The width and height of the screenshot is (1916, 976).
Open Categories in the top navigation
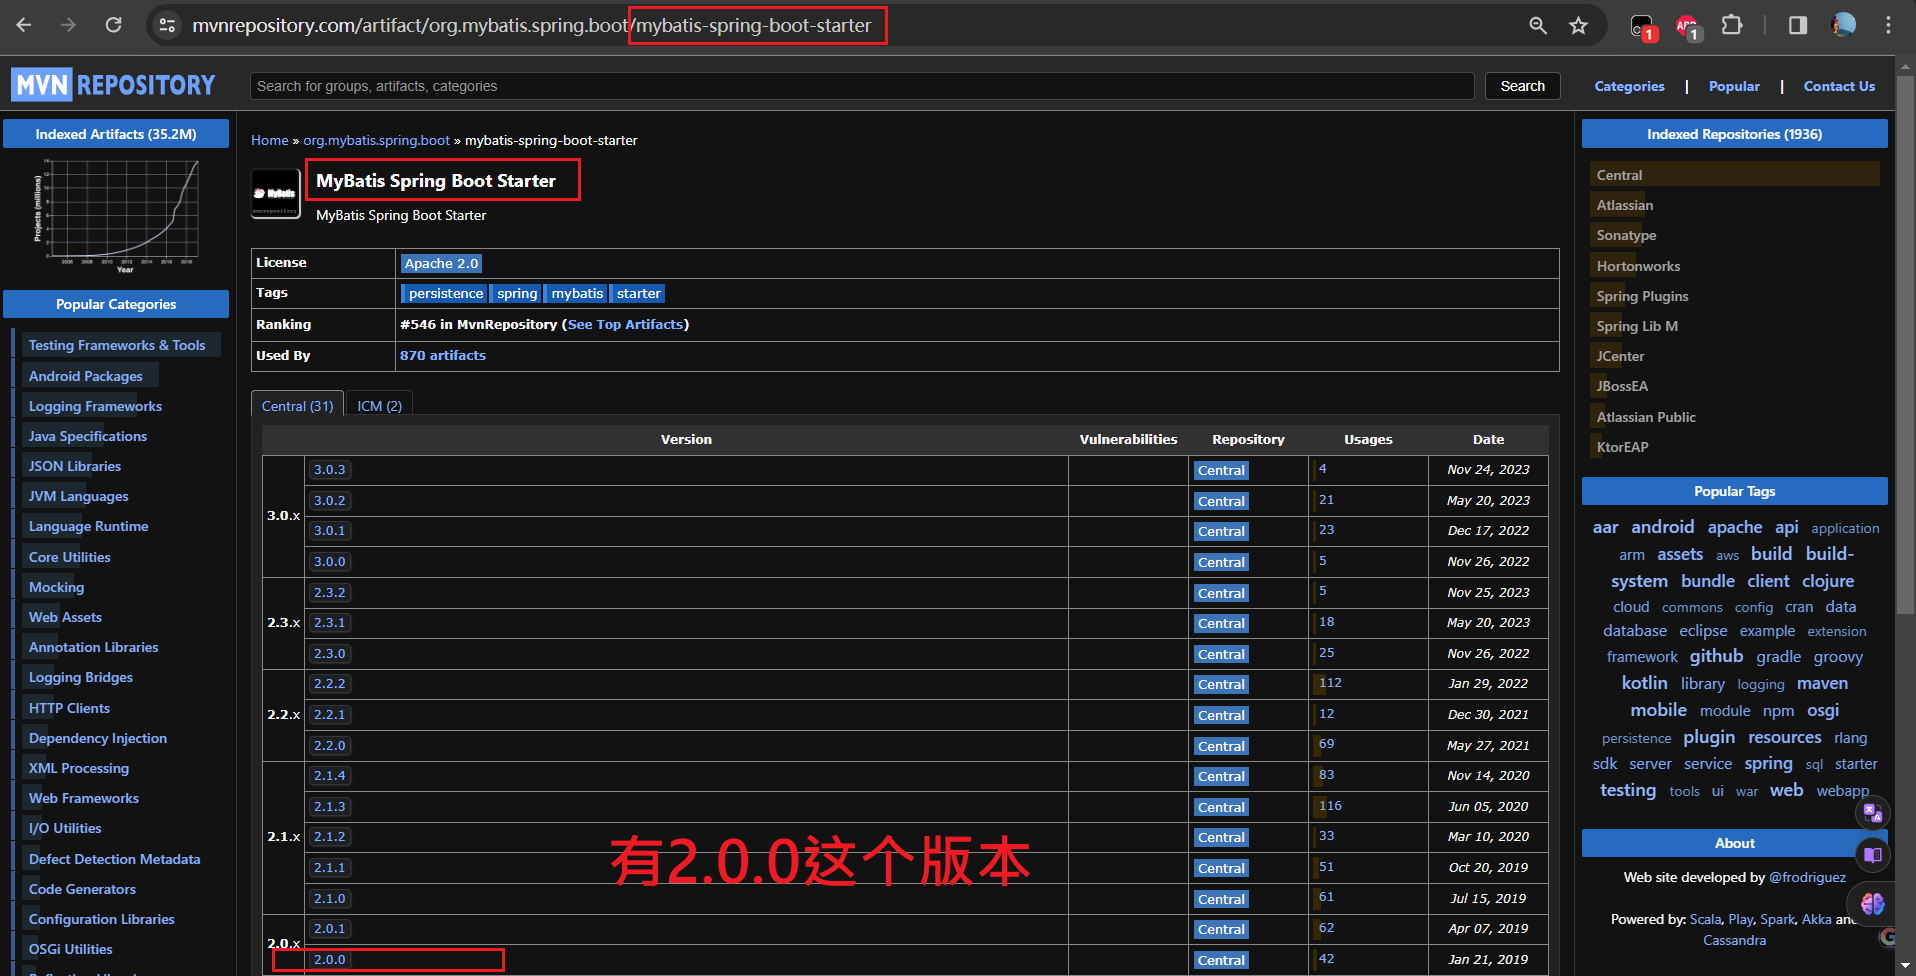click(x=1629, y=86)
